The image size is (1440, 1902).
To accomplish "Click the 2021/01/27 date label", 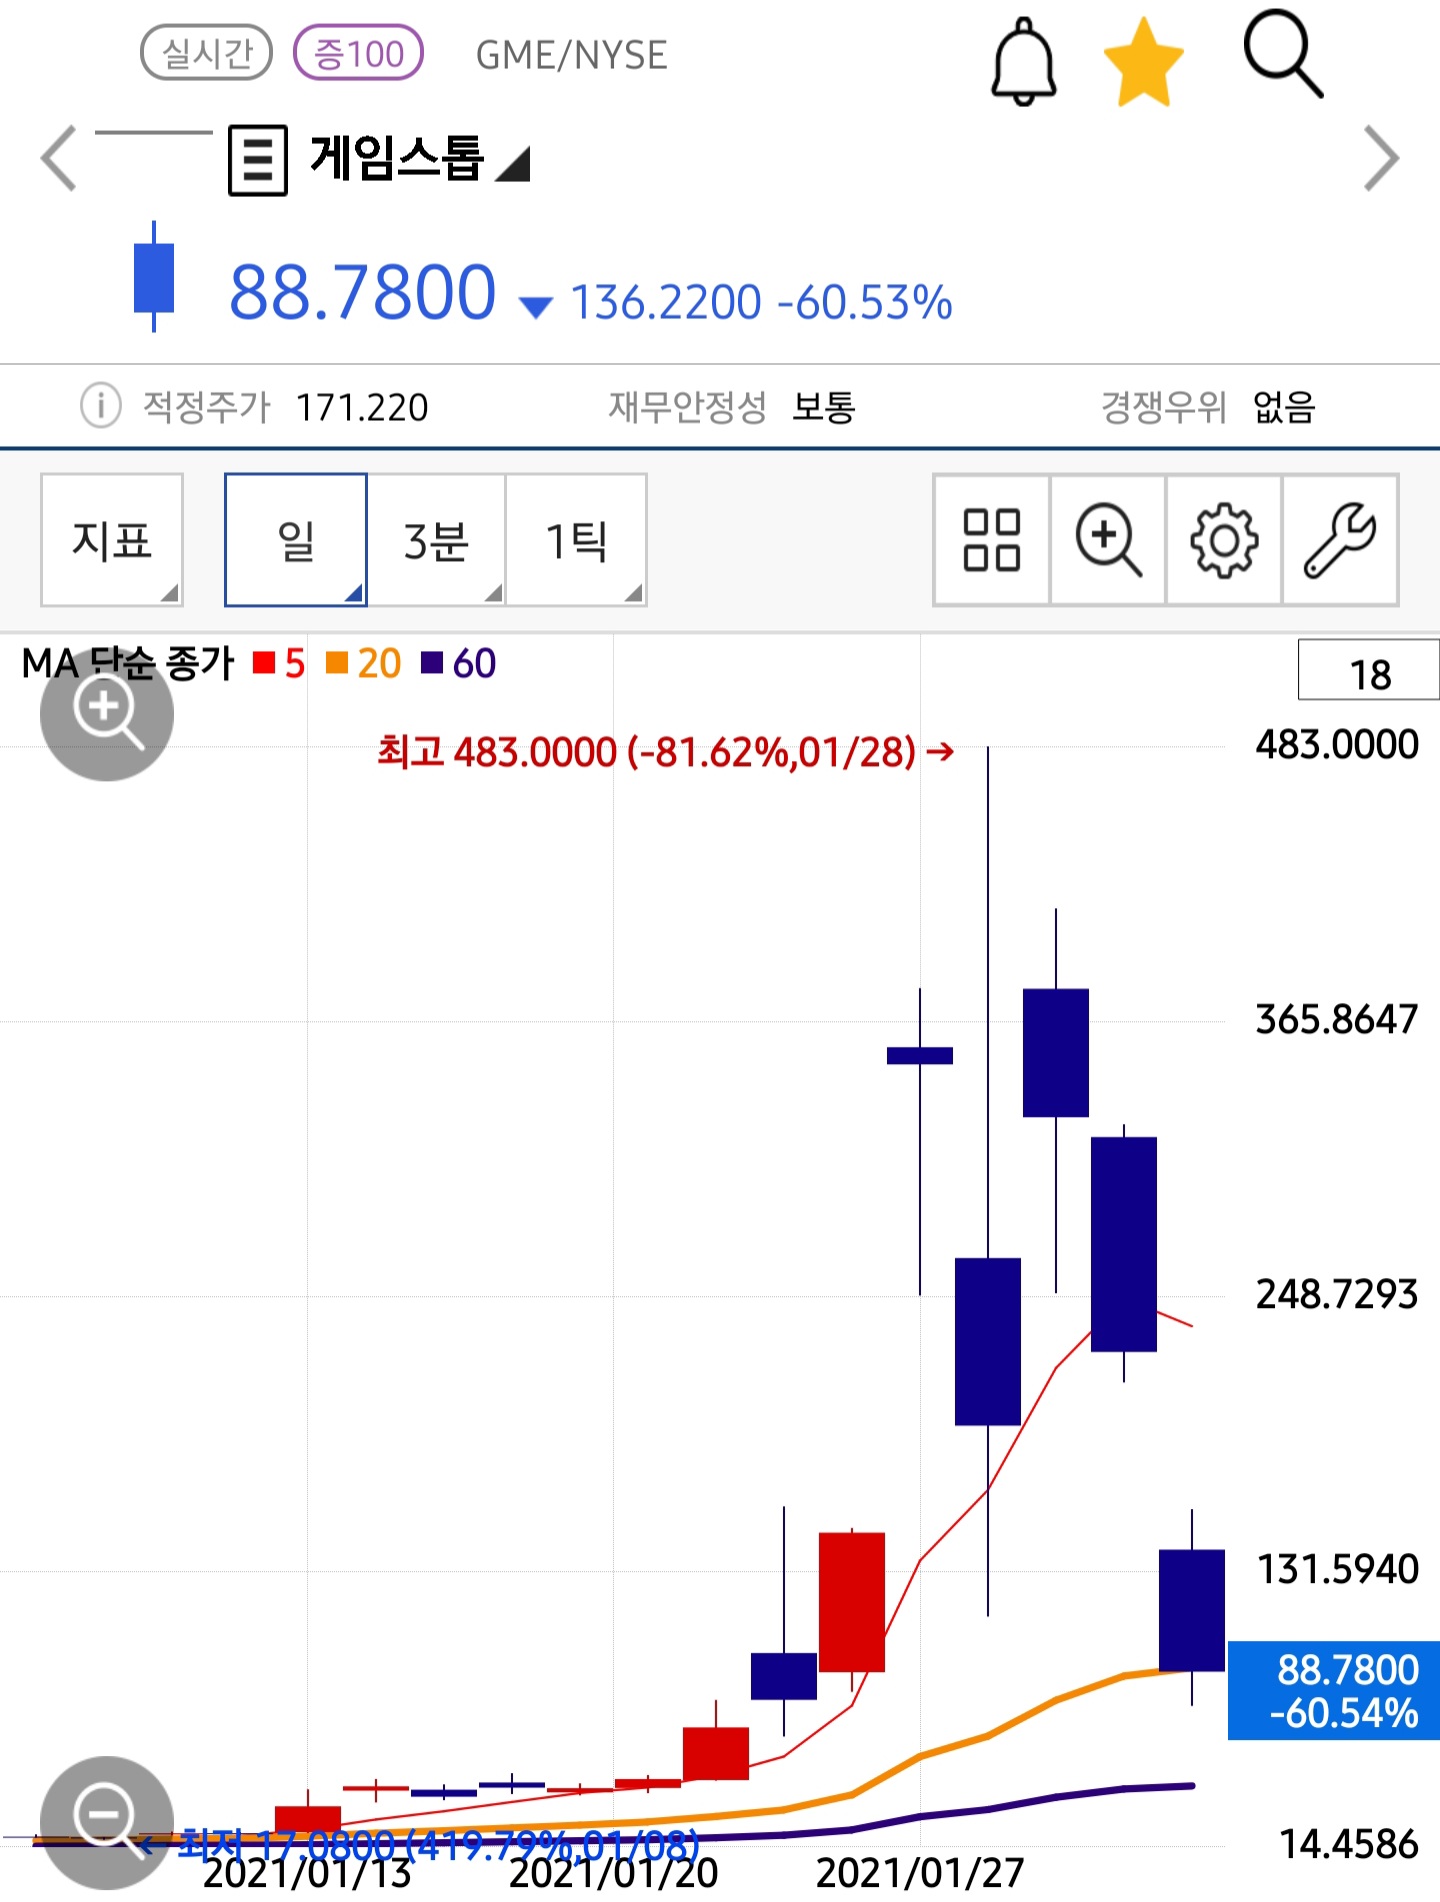I will coord(920,1873).
